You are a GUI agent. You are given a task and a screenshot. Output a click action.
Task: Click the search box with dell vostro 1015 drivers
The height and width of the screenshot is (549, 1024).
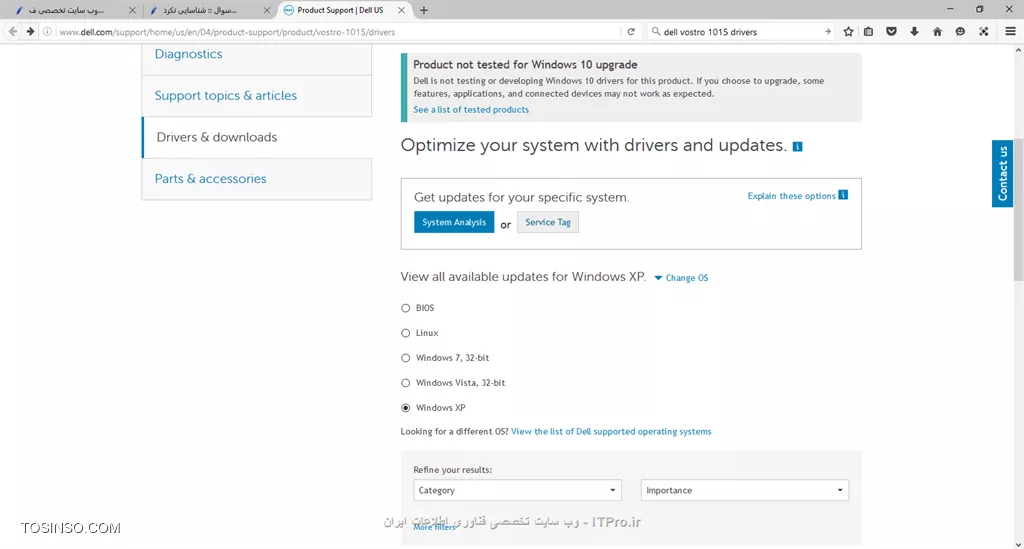tap(741, 31)
